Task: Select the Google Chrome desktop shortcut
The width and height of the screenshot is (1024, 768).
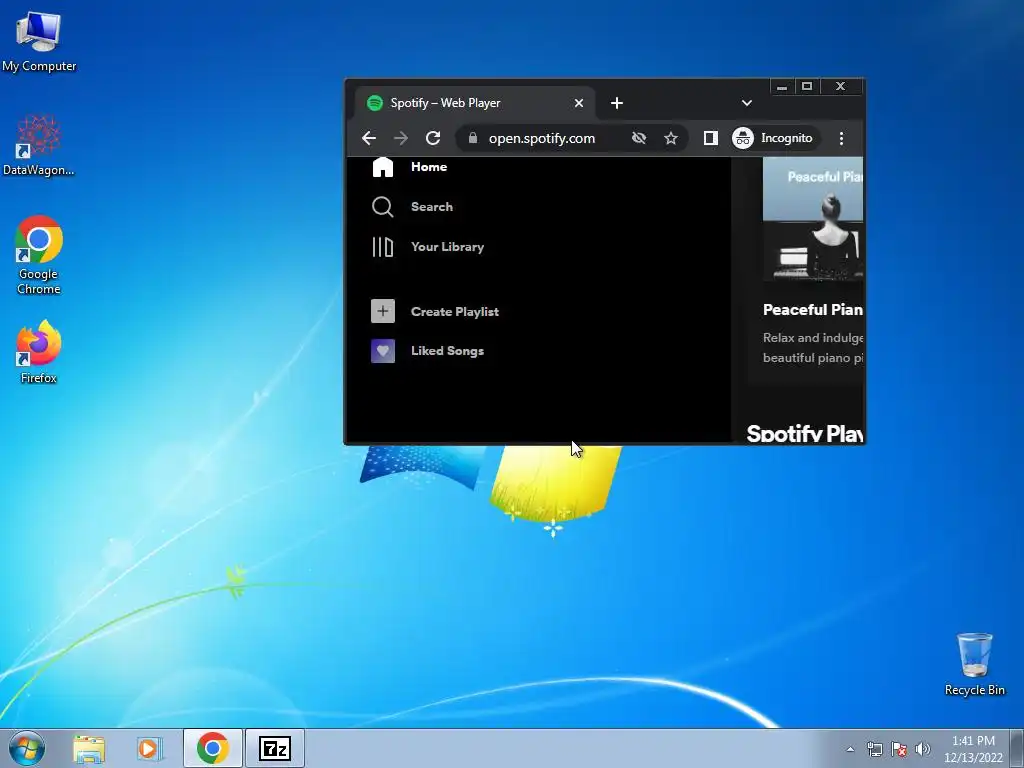Action: pyautogui.click(x=39, y=255)
